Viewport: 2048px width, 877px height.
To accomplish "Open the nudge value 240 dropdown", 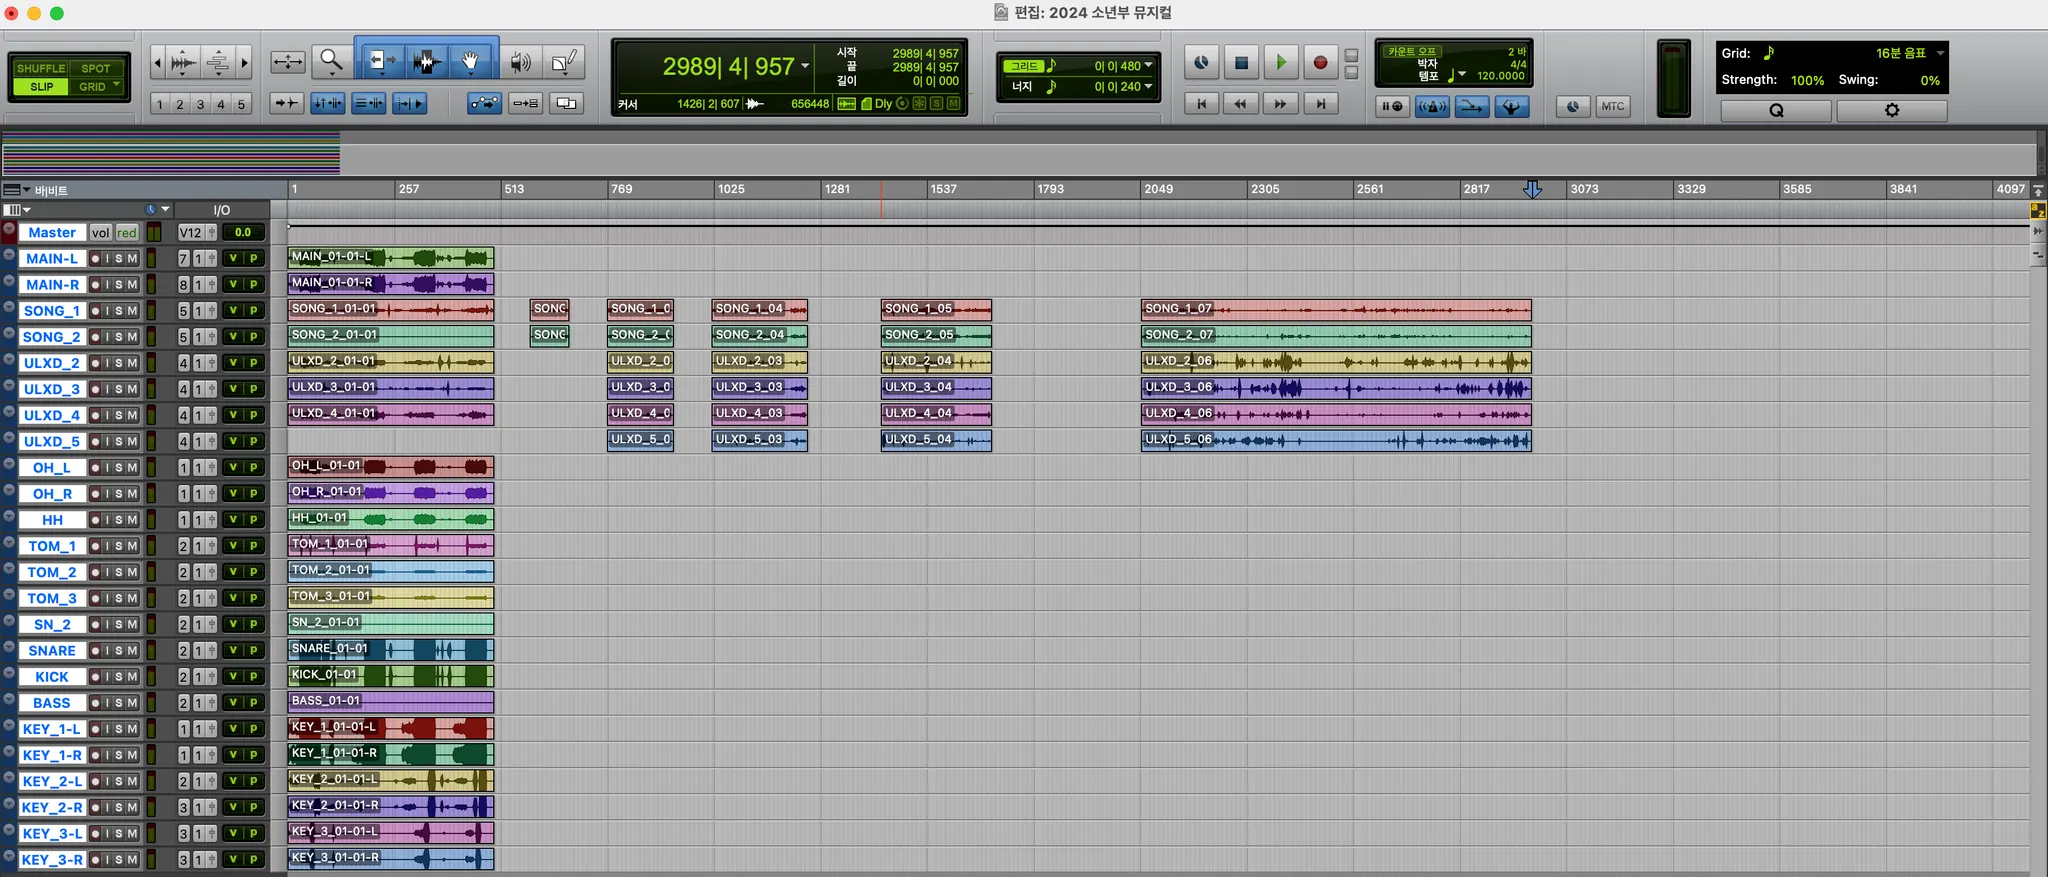I will point(1148,87).
